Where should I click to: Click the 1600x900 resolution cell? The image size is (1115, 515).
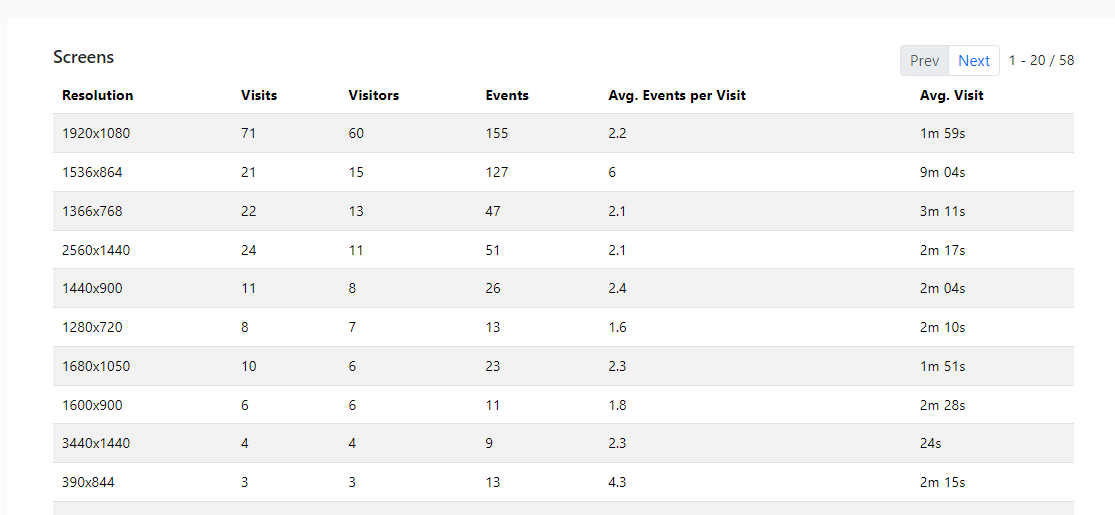92,405
